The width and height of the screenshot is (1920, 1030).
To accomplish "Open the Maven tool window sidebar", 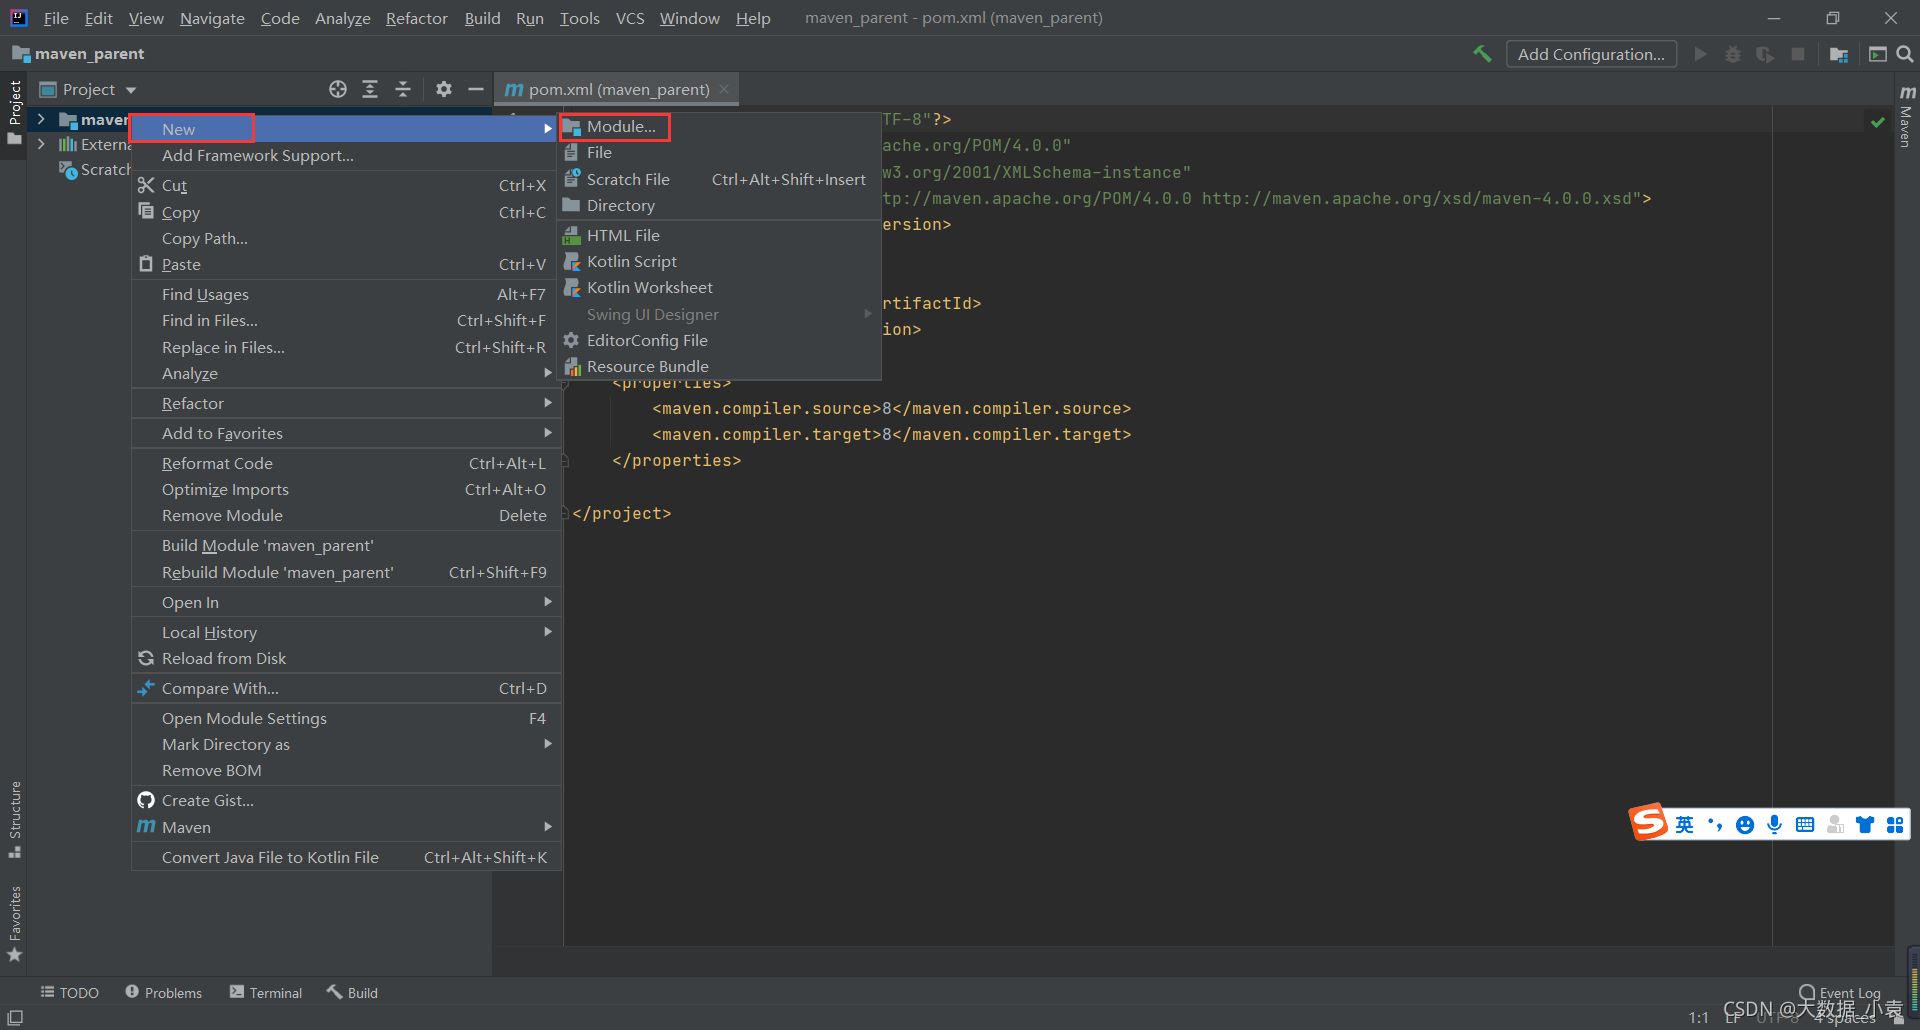I will point(1906,117).
